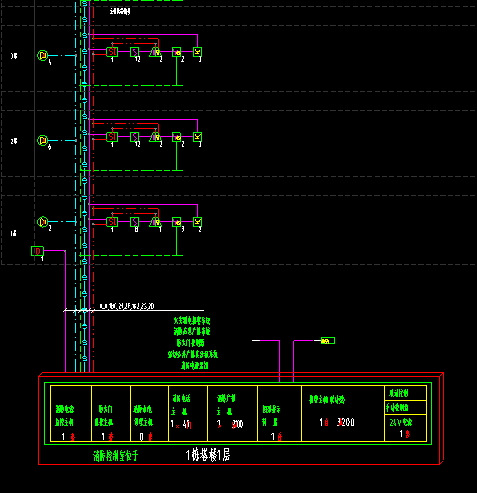Screen dimensions: 477x493
Task: Select the white cable annotation text above cabinet
Action: pos(127,306)
